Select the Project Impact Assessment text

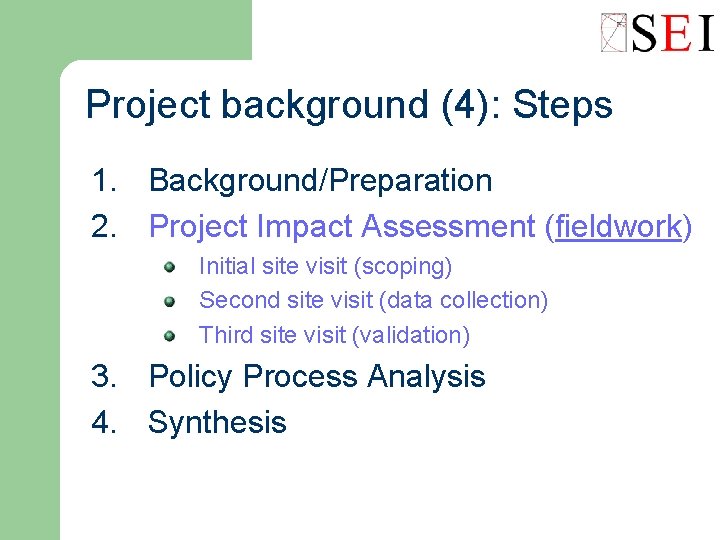pos(342,227)
